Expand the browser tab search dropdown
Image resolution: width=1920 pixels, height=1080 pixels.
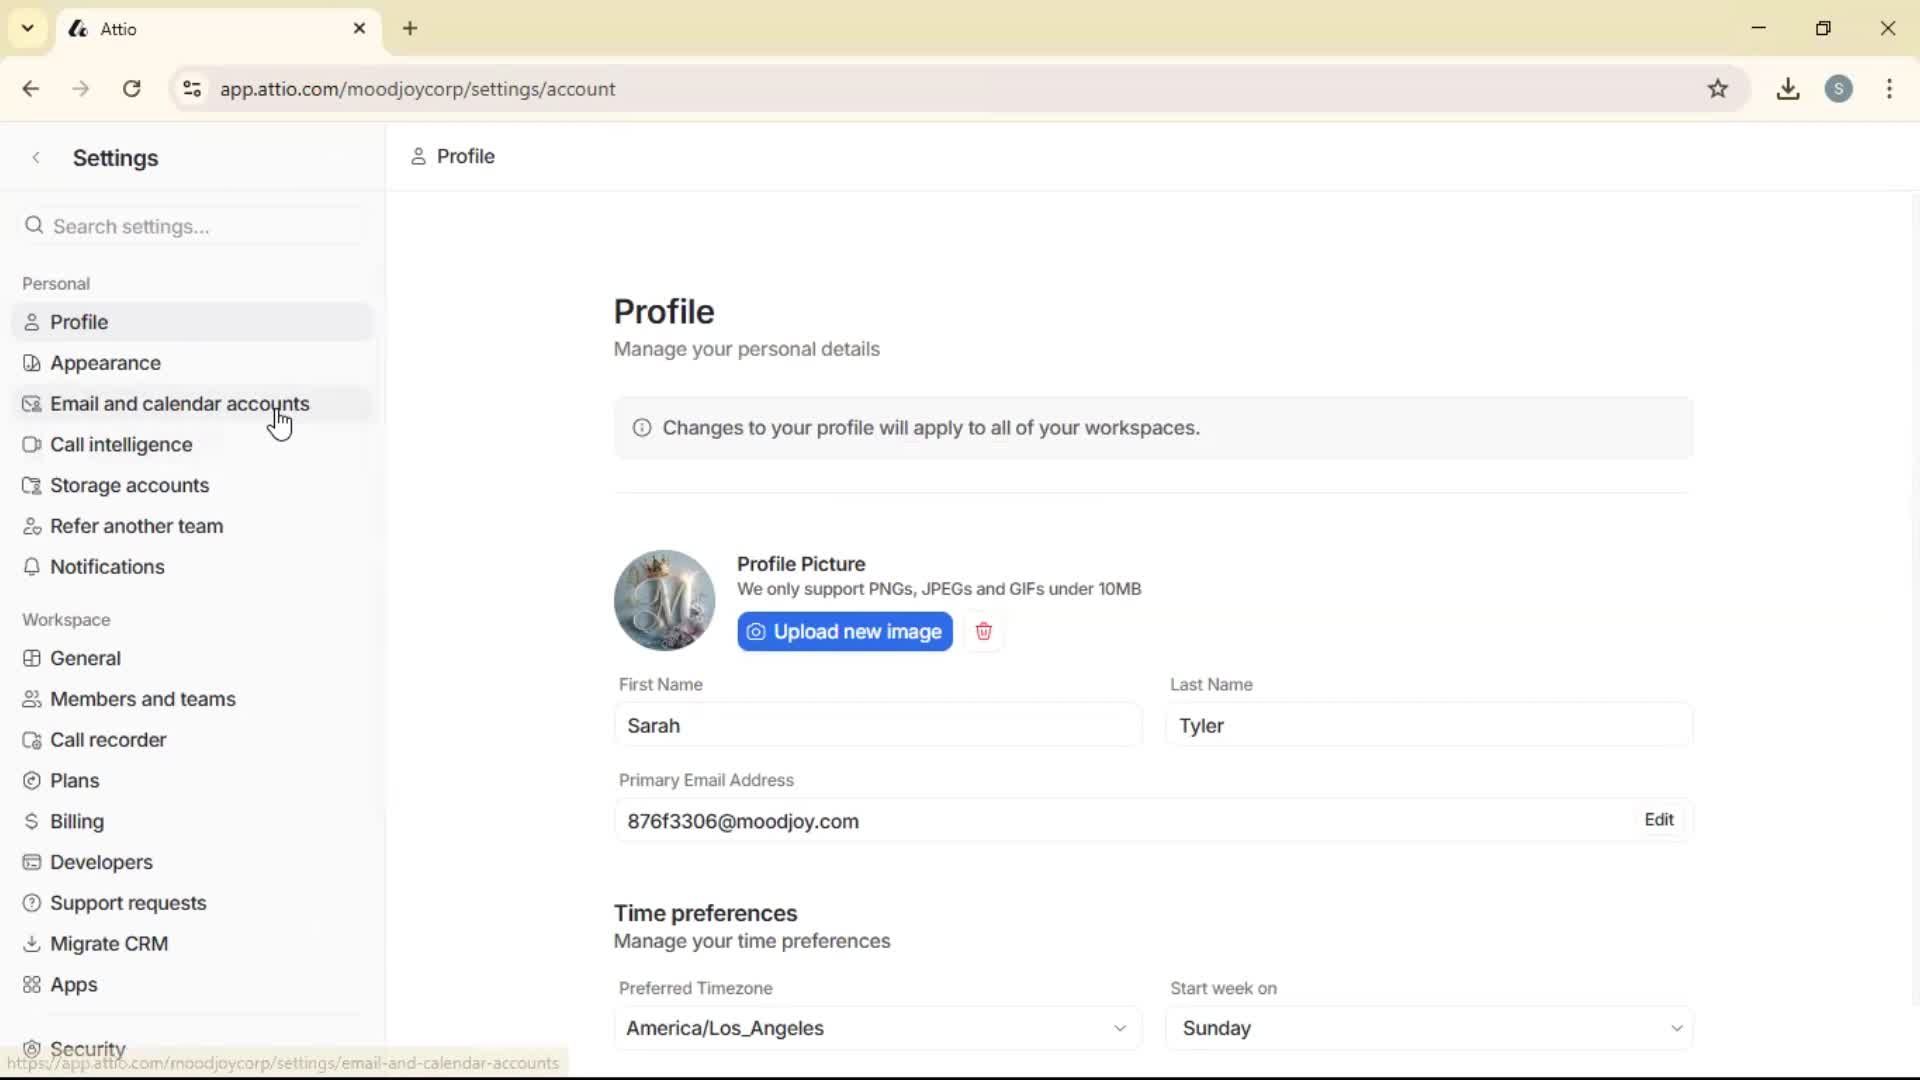click(x=28, y=28)
